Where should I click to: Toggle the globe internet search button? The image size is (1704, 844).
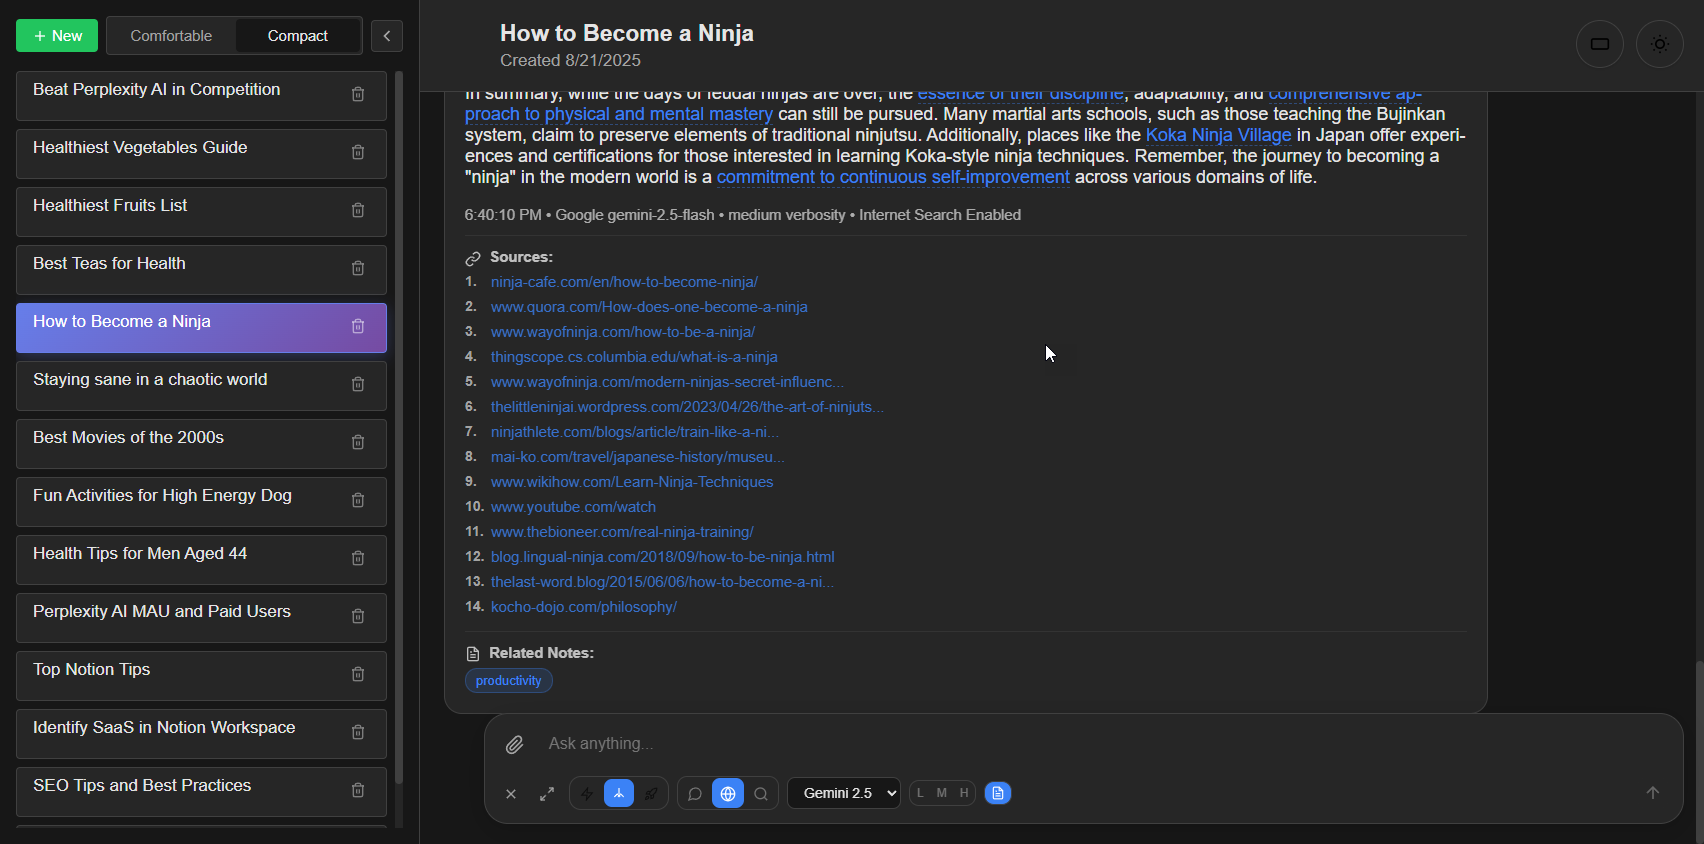[x=728, y=793]
